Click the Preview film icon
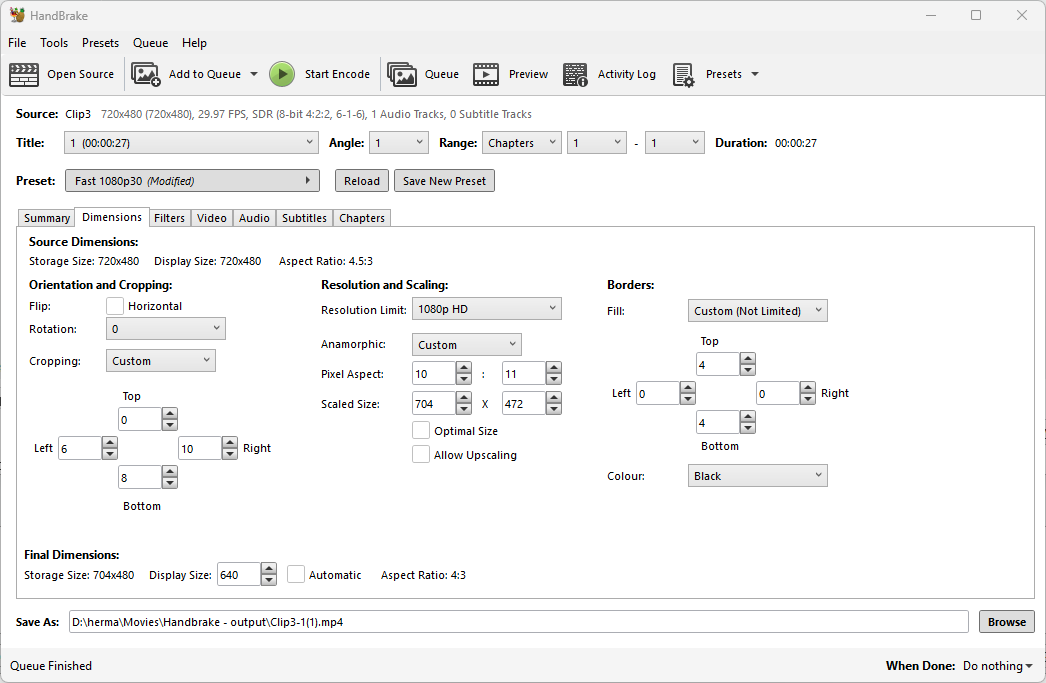The height and width of the screenshot is (683, 1046). point(486,74)
